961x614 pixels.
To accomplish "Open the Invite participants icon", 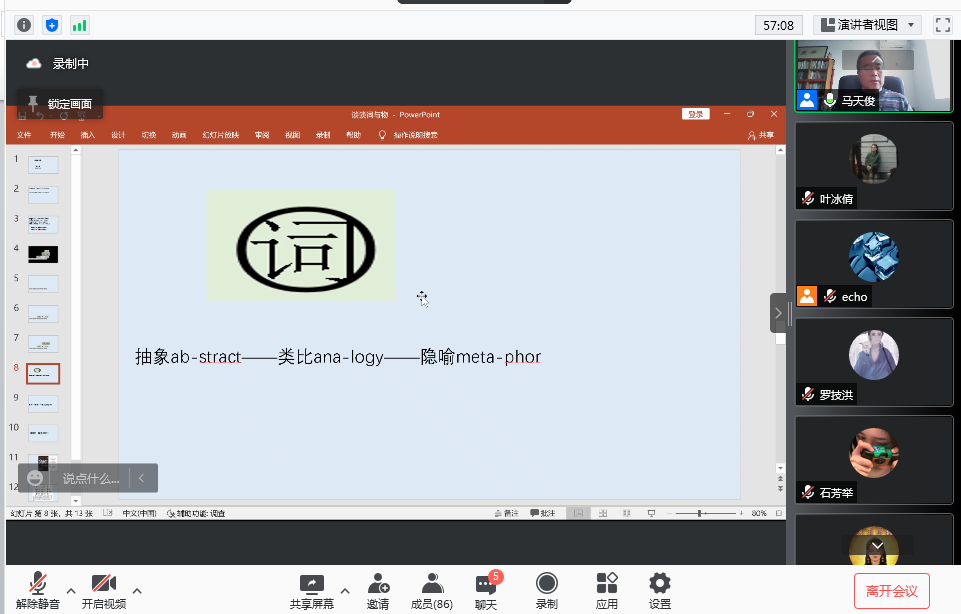I will tap(378, 584).
